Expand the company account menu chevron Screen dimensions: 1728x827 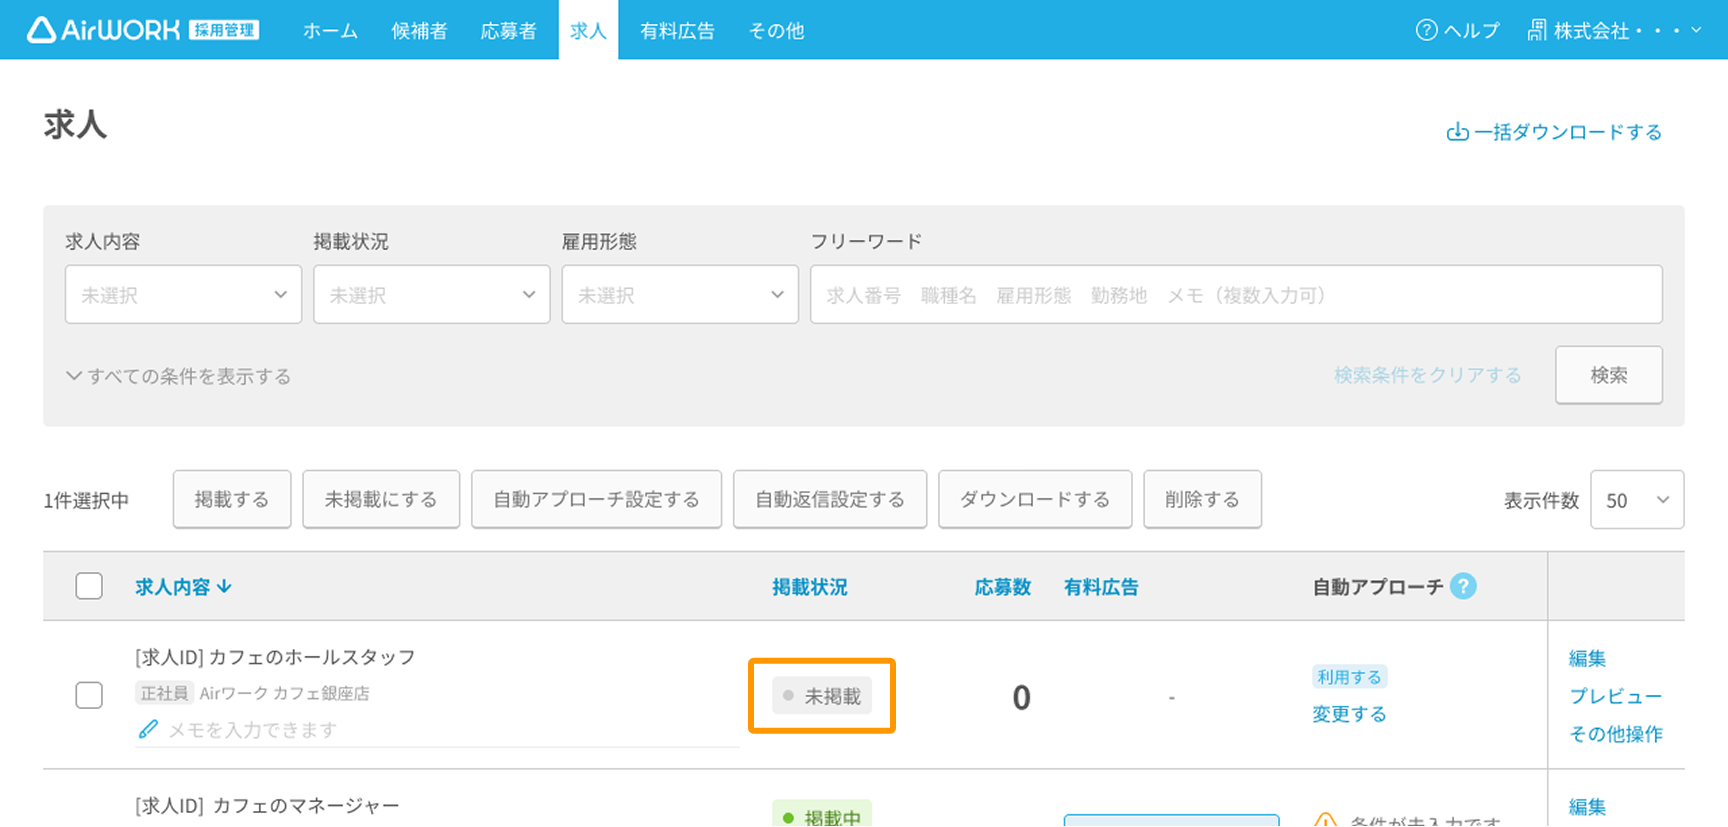[x=1696, y=30]
